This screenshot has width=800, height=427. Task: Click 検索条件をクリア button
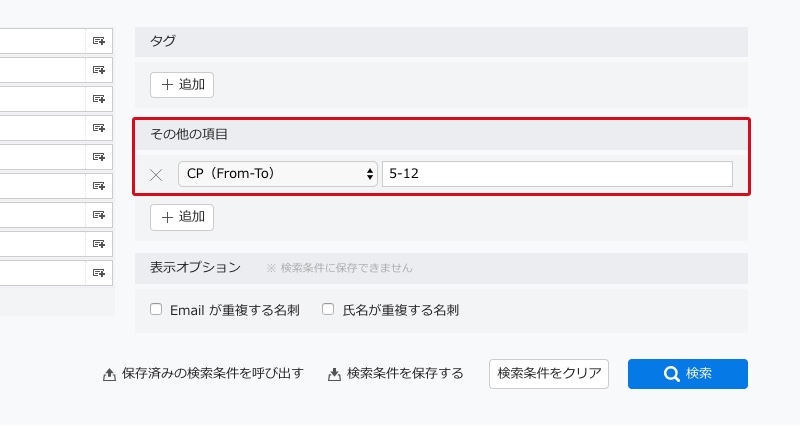[549, 374]
